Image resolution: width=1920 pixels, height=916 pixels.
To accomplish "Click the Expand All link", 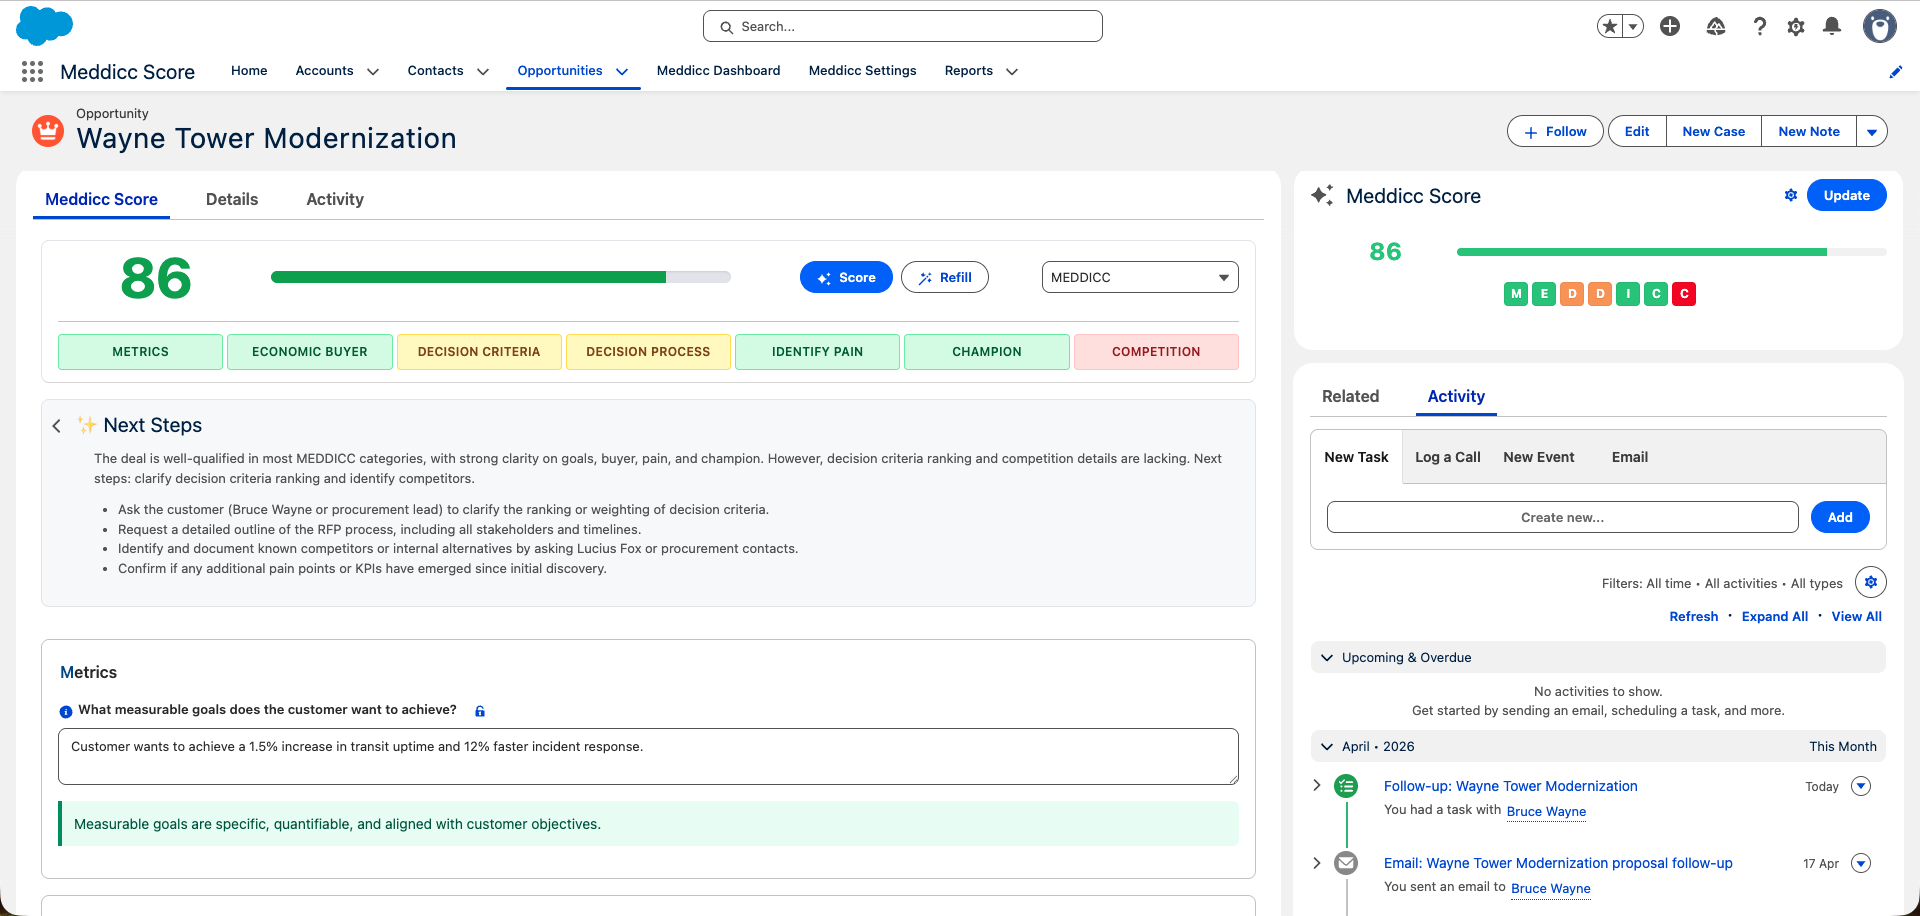I will tap(1774, 616).
